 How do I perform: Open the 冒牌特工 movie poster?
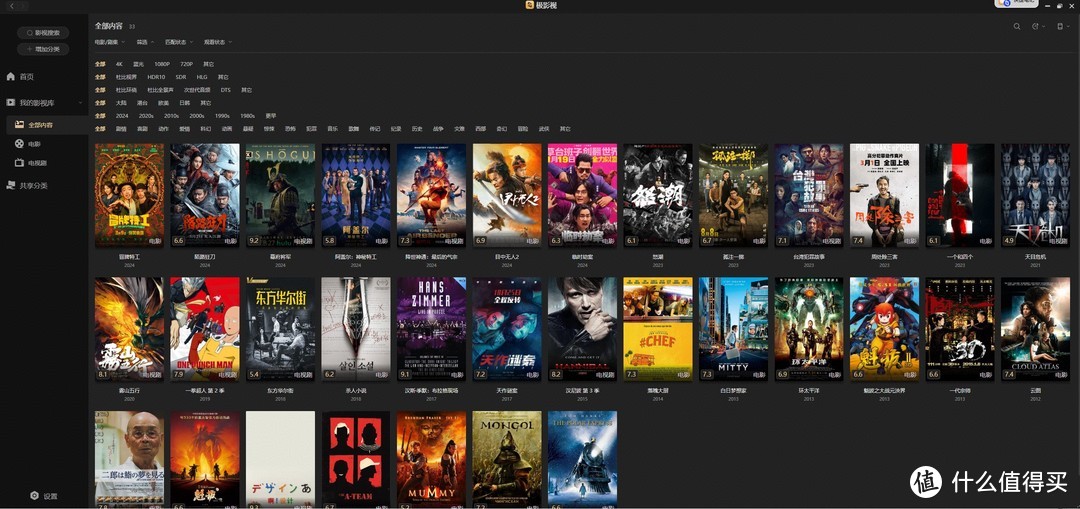coord(129,195)
